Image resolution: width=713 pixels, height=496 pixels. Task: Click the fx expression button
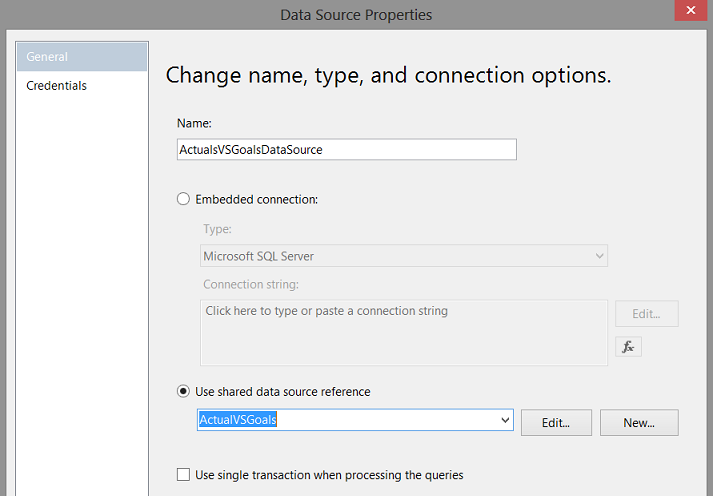point(628,347)
